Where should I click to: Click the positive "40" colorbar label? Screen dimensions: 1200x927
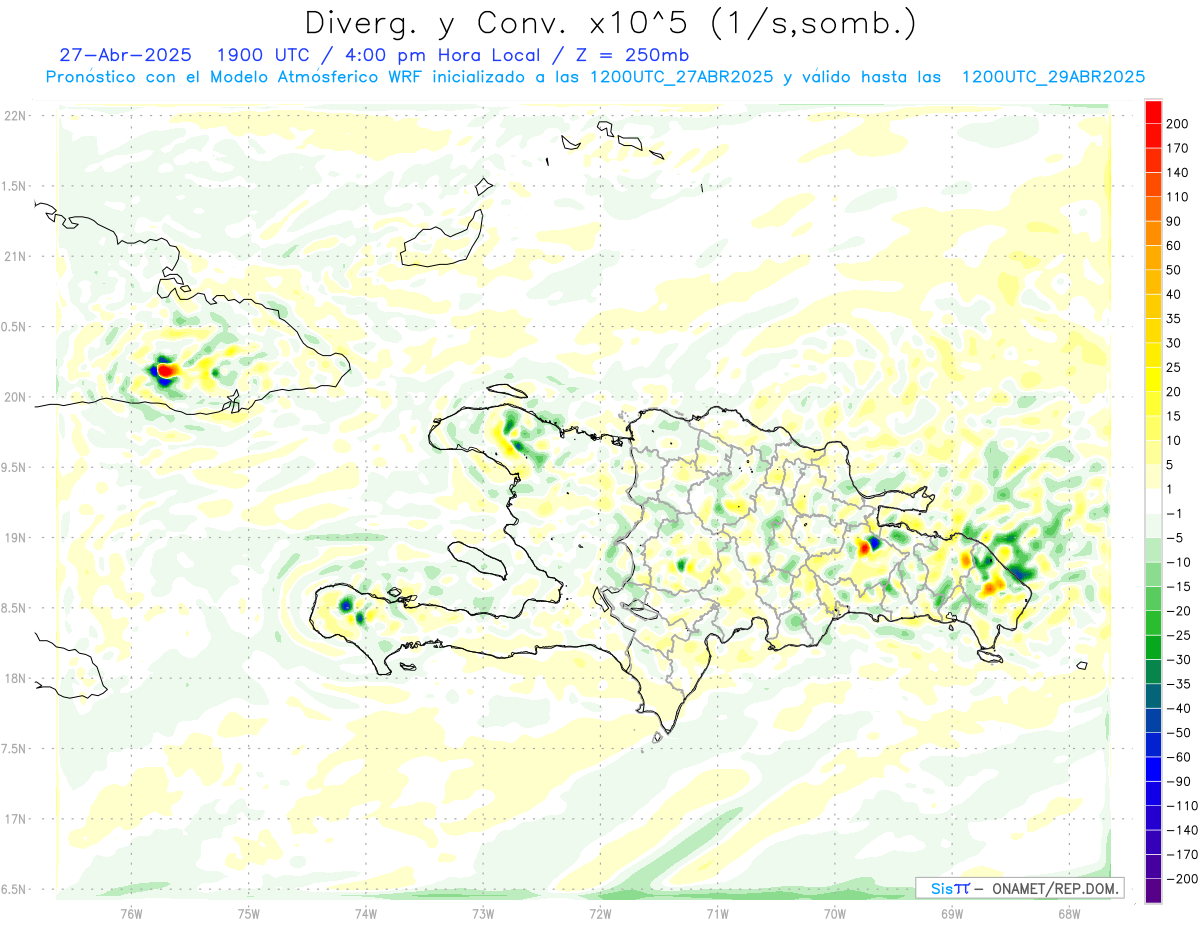[1175, 295]
